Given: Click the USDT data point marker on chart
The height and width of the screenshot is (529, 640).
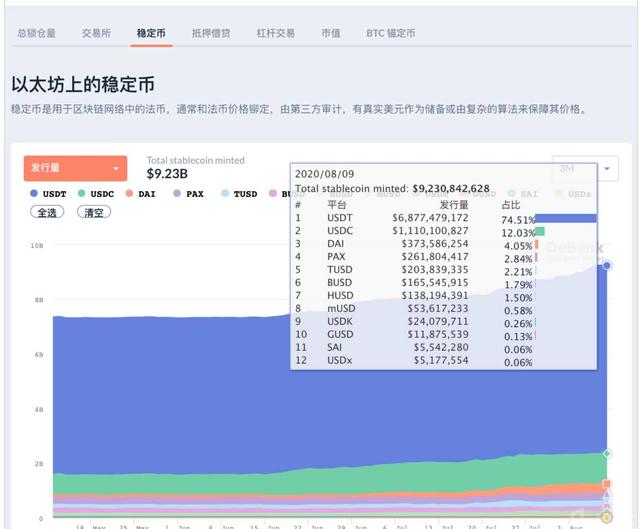Looking at the screenshot, I should tap(607, 266).
